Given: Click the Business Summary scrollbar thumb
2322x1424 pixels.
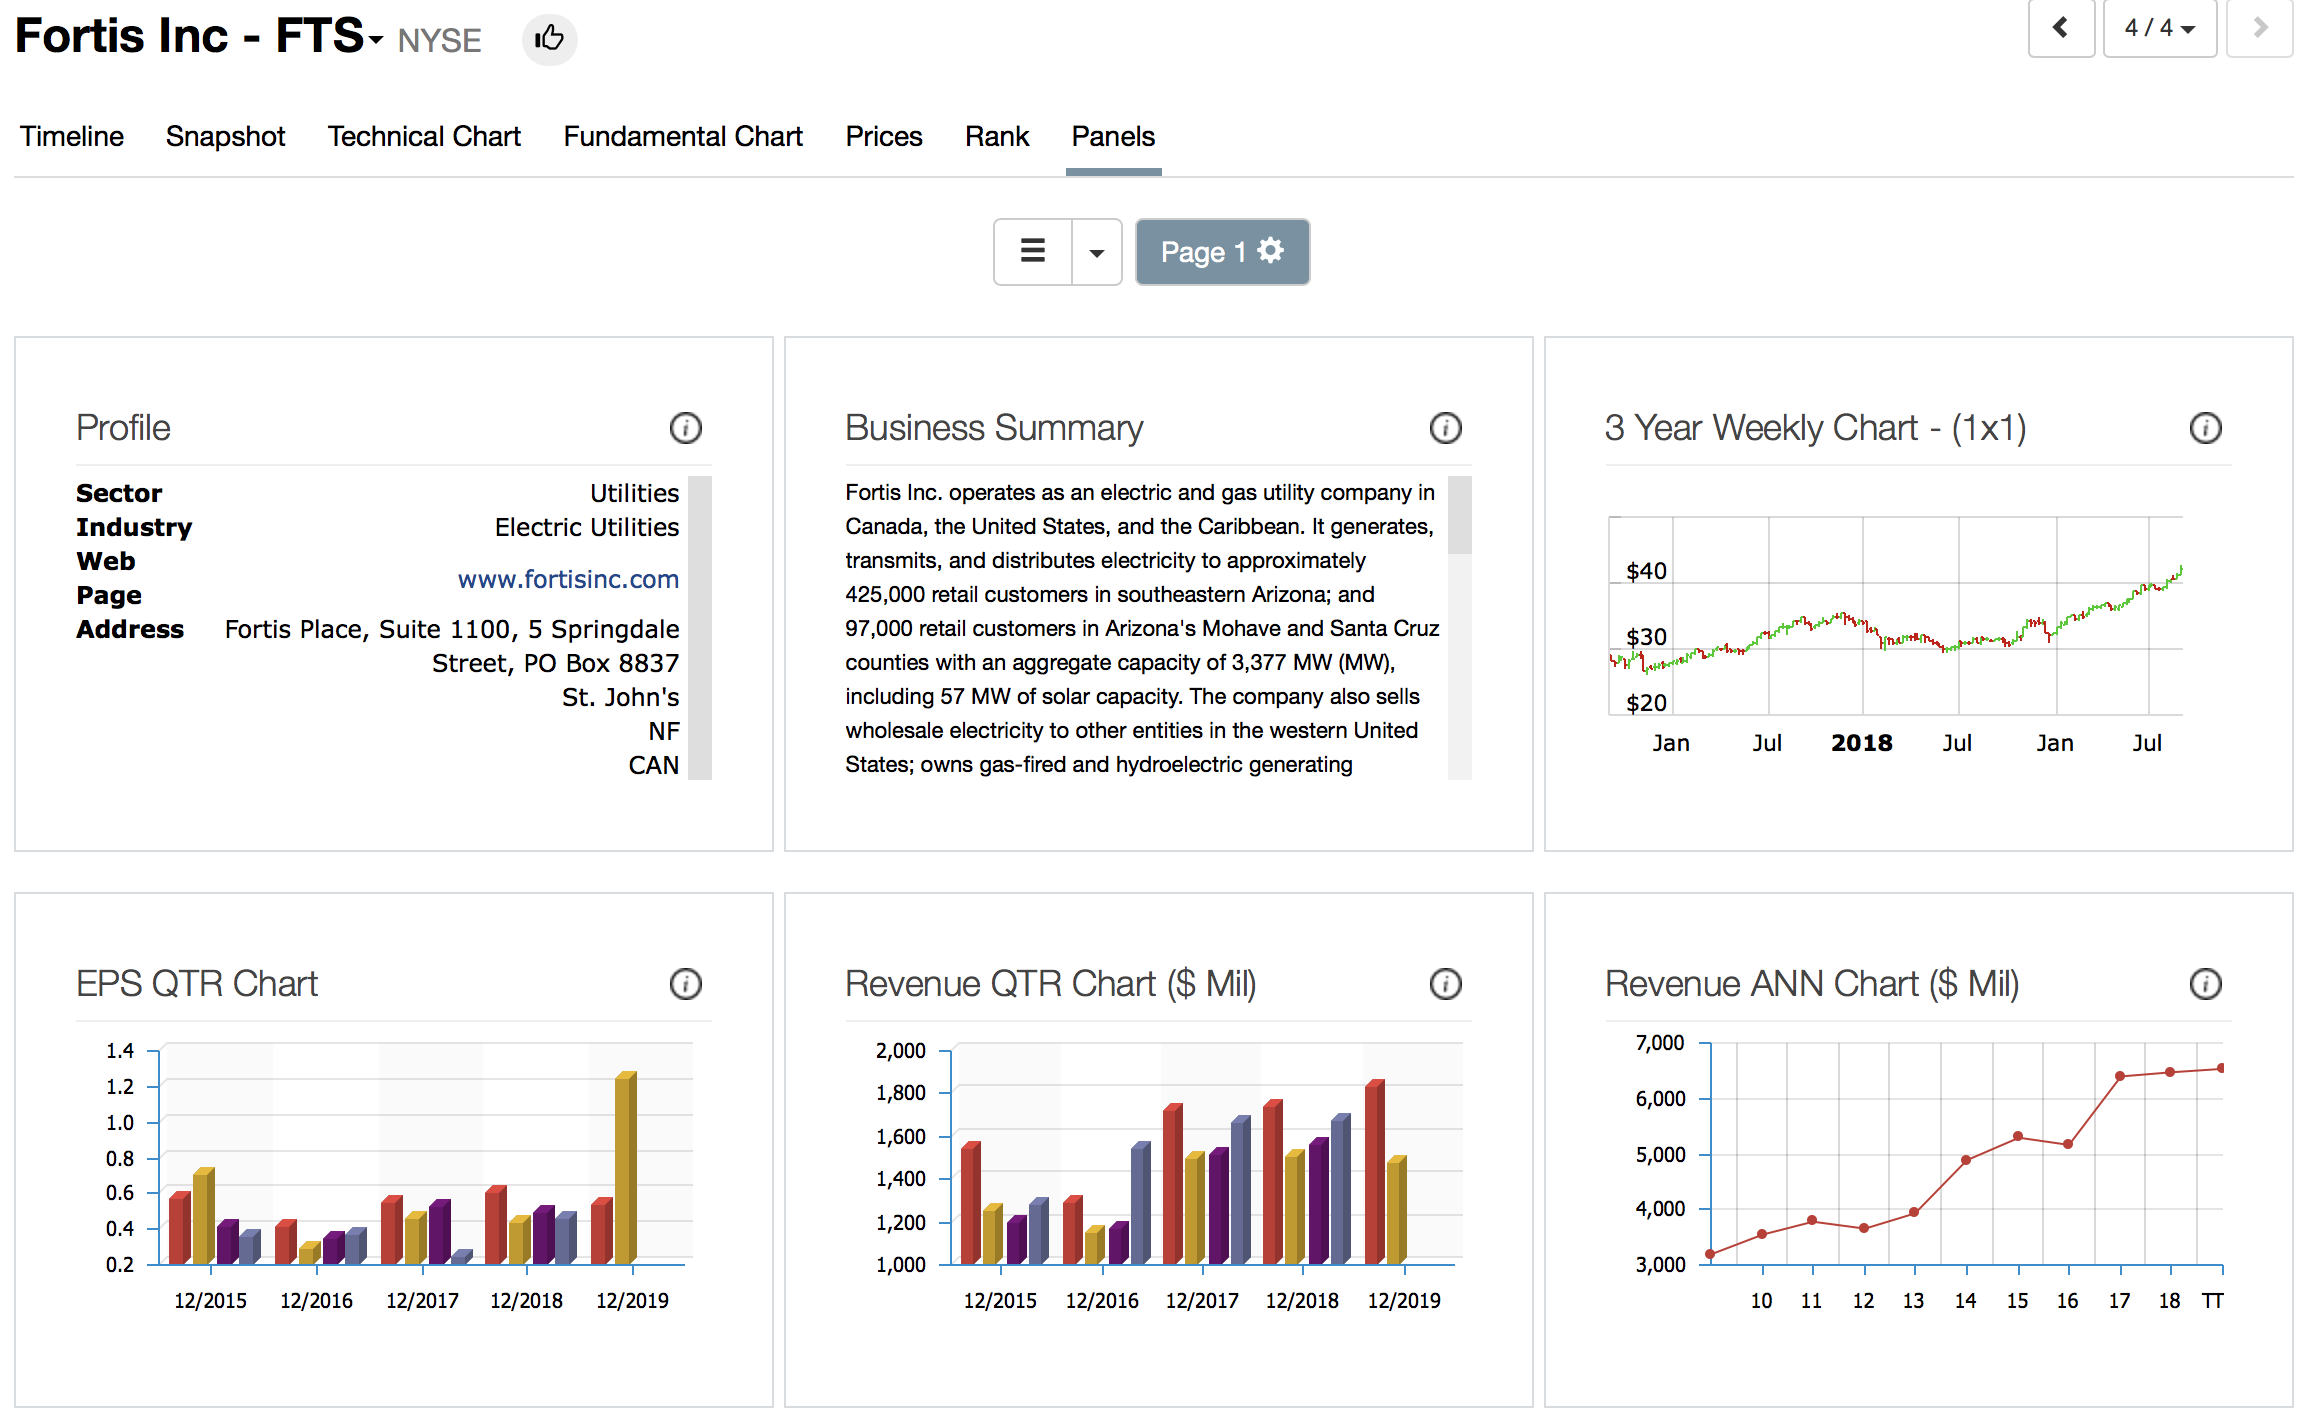Looking at the screenshot, I should point(1459,514).
